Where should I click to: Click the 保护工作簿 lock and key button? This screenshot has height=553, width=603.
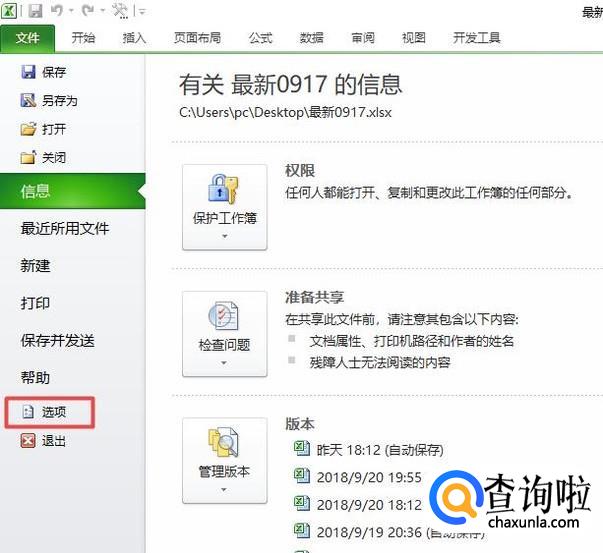pos(225,207)
